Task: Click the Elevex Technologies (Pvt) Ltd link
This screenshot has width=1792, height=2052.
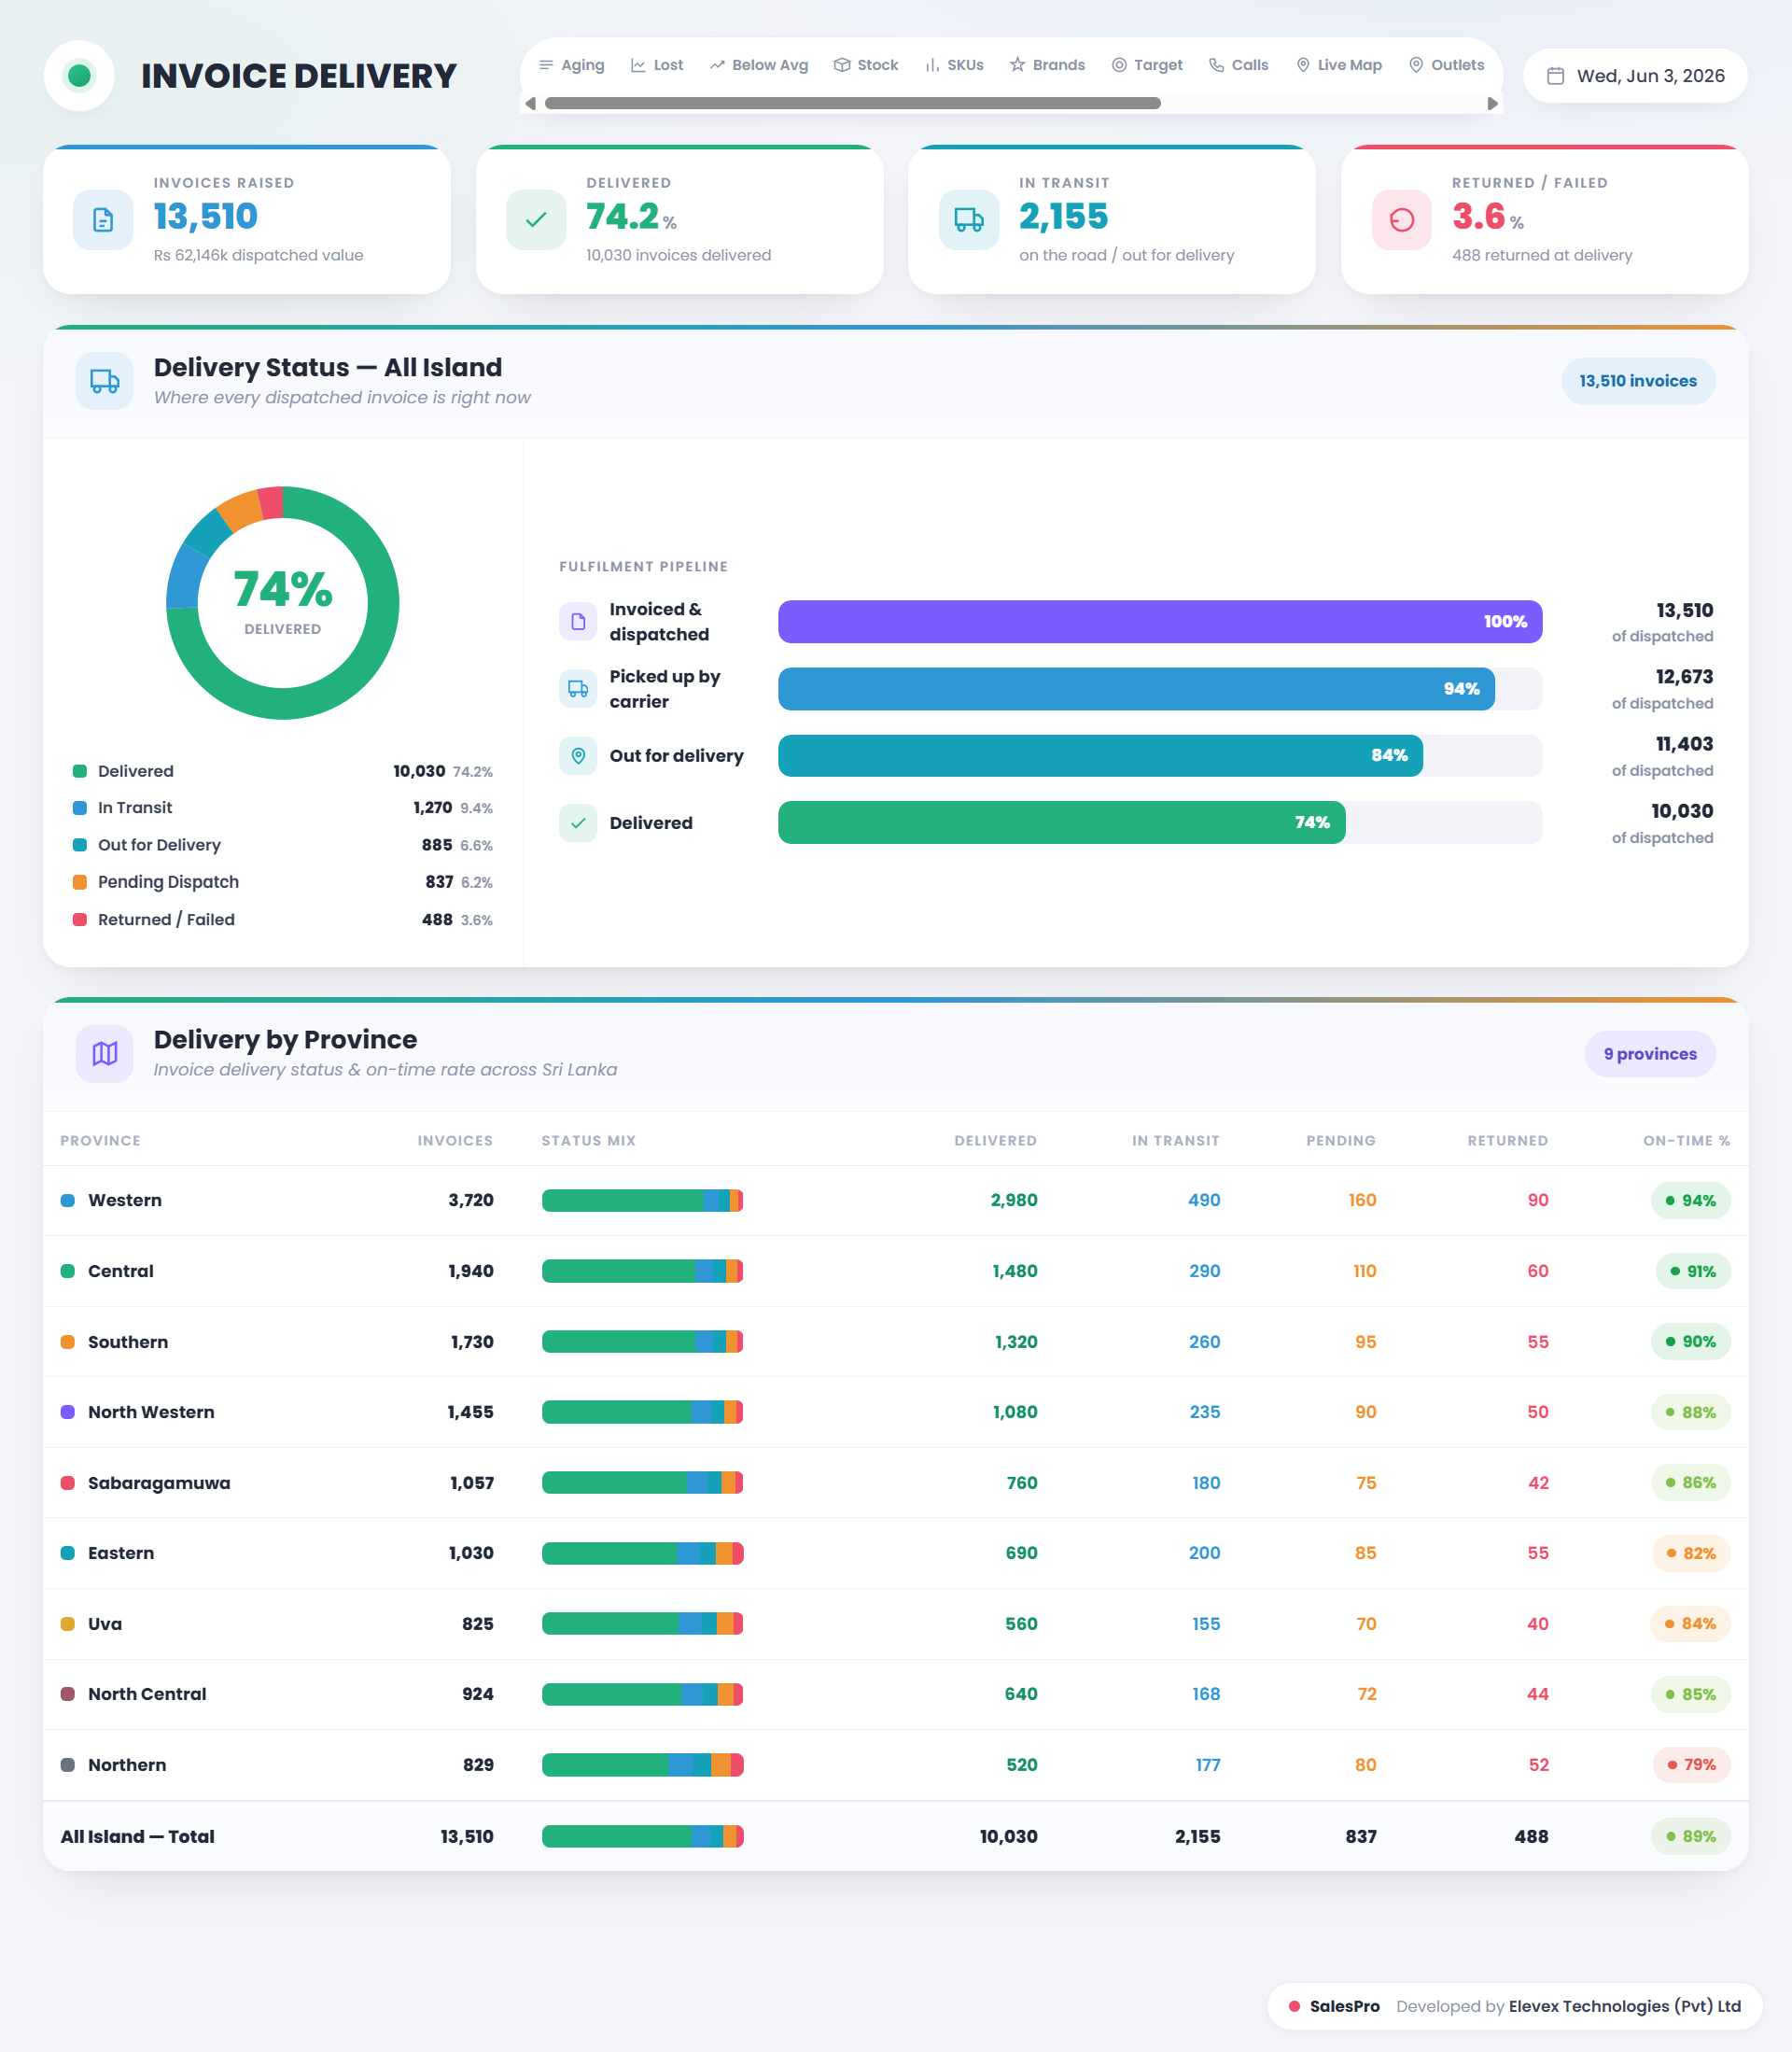Action: coord(1625,2006)
